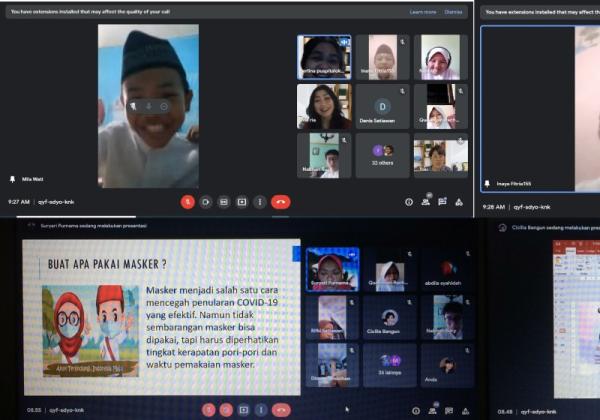
Task: Click 9:28 AM clock in top-right meeting
Action: pyautogui.click(x=494, y=207)
